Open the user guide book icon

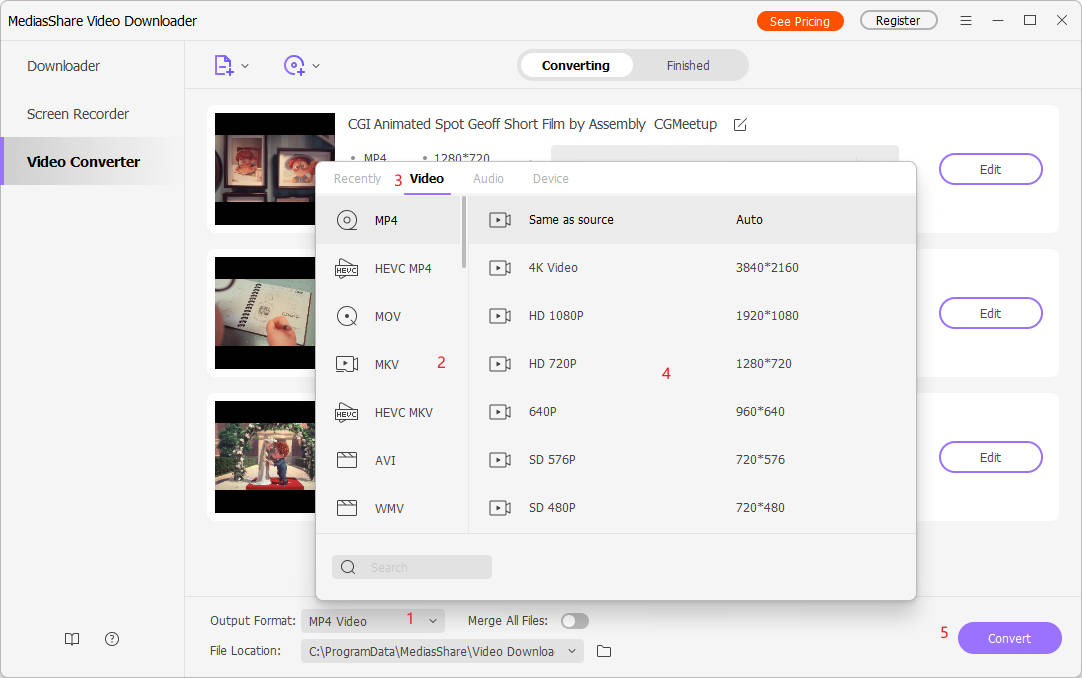coord(72,639)
